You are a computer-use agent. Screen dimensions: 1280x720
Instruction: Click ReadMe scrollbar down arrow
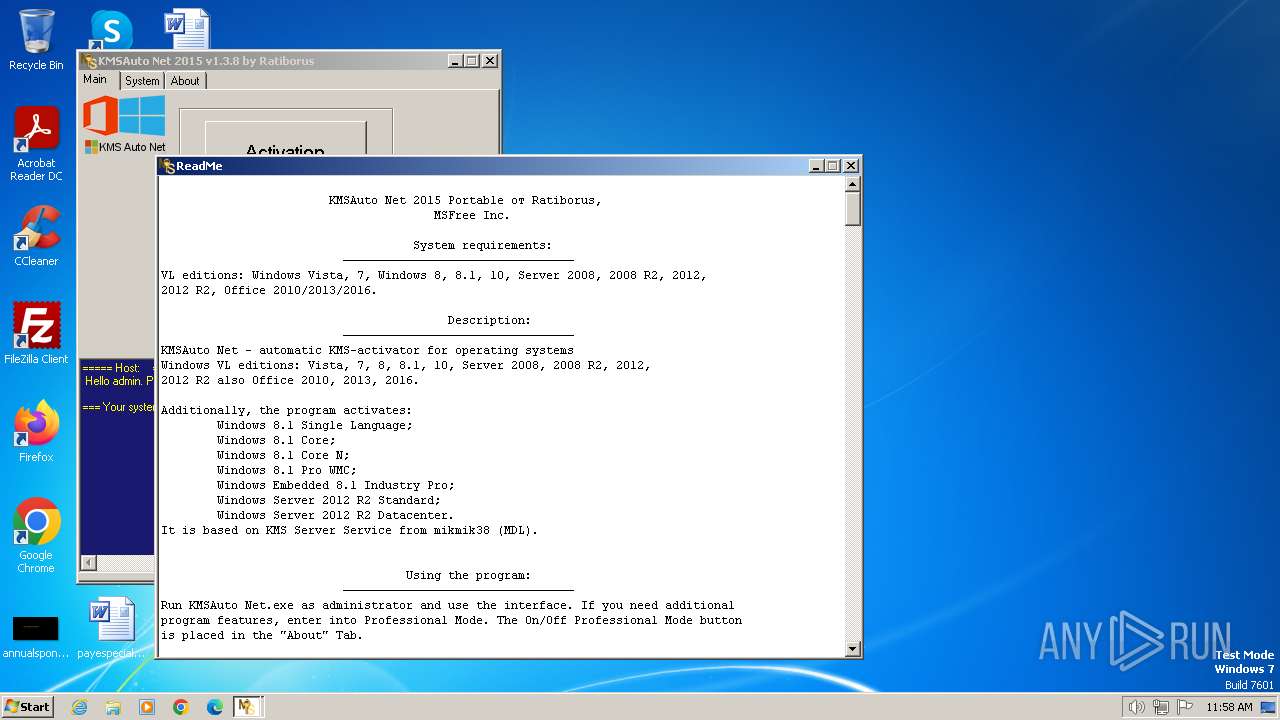[853, 648]
